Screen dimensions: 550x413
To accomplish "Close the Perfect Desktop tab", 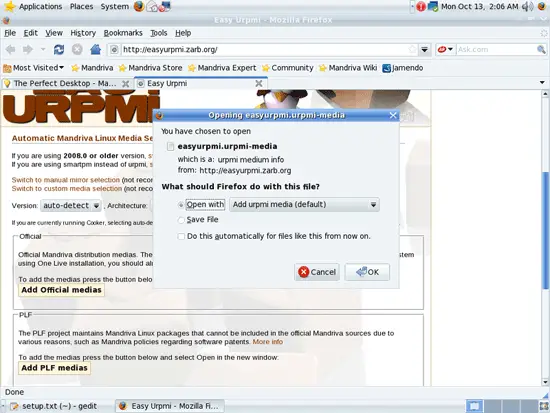I will 125,84.
